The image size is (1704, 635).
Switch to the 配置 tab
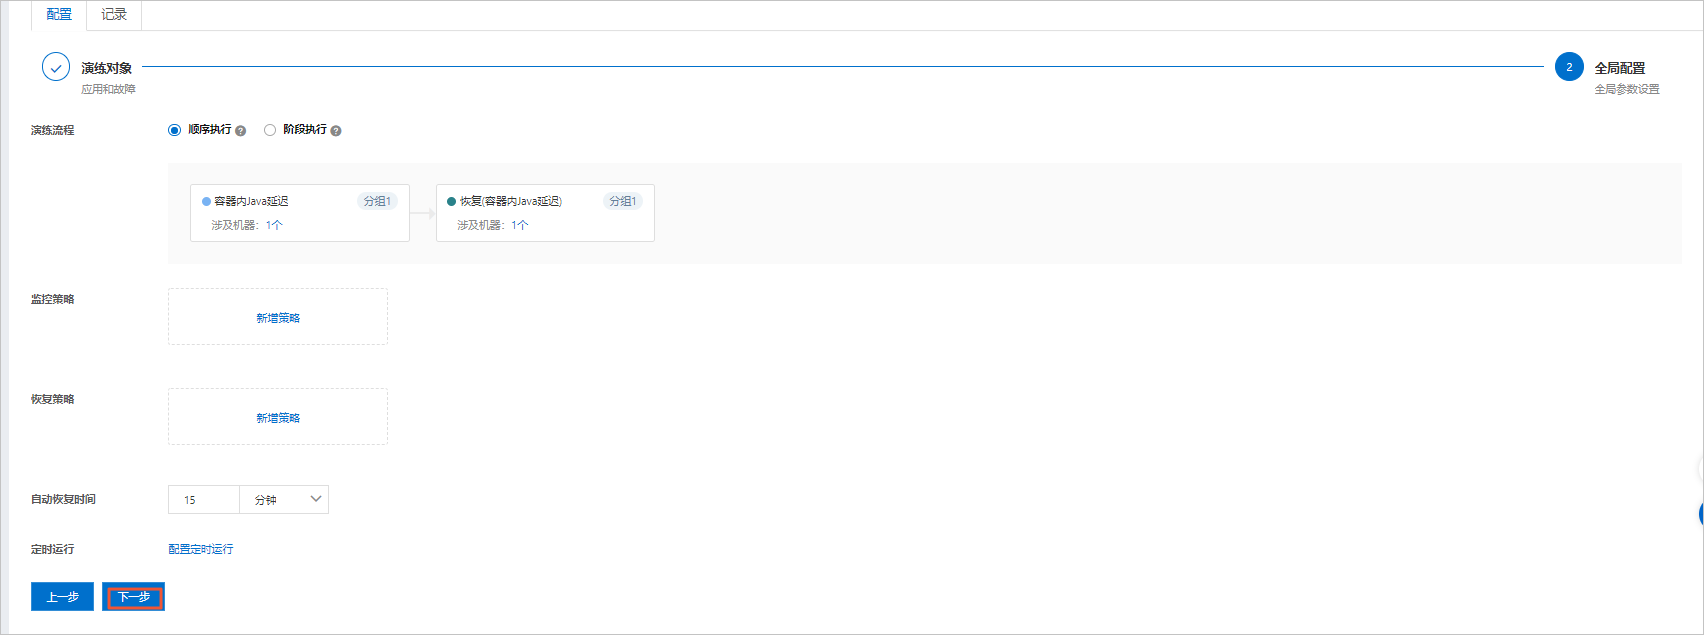tap(59, 15)
